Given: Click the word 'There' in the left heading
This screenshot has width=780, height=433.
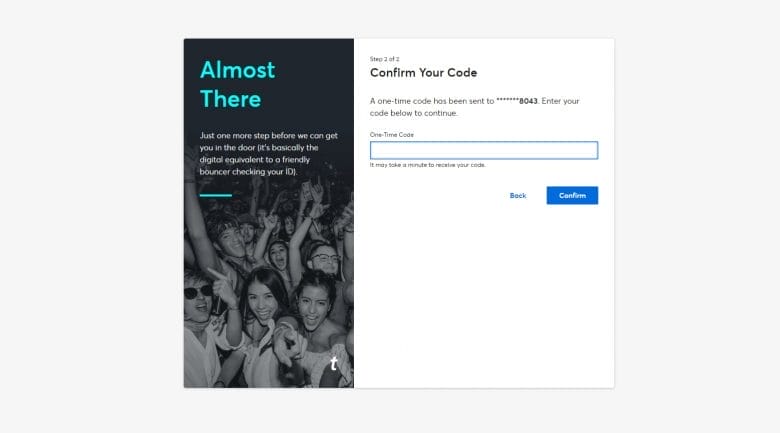Looking at the screenshot, I should pos(230,99).
